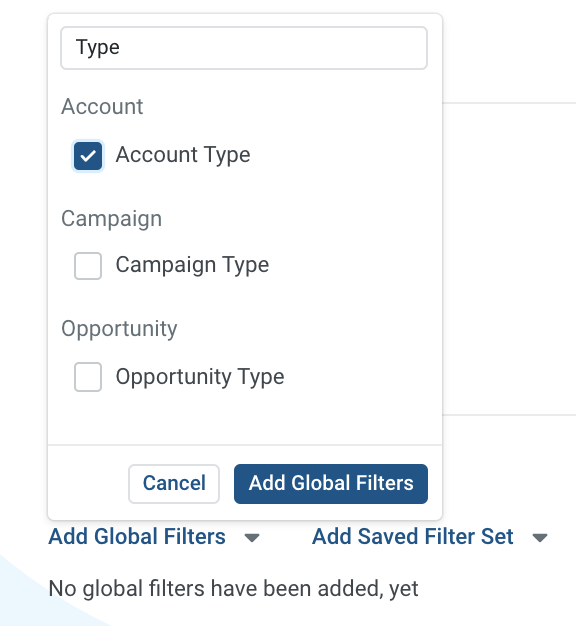
Task: Check the Campaign Type checkbox
Action: [88, 266]
